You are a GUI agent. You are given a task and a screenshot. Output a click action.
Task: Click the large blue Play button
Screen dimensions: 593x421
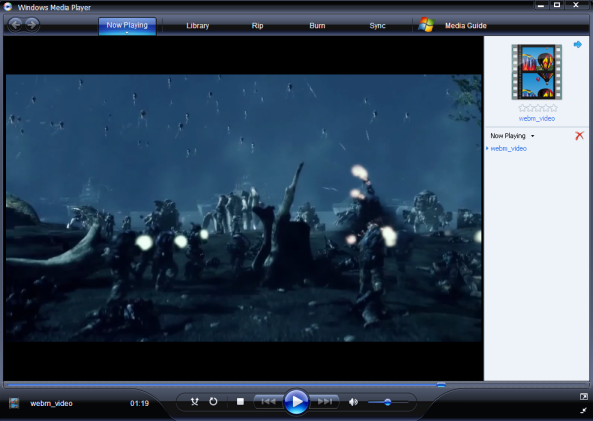296,401
